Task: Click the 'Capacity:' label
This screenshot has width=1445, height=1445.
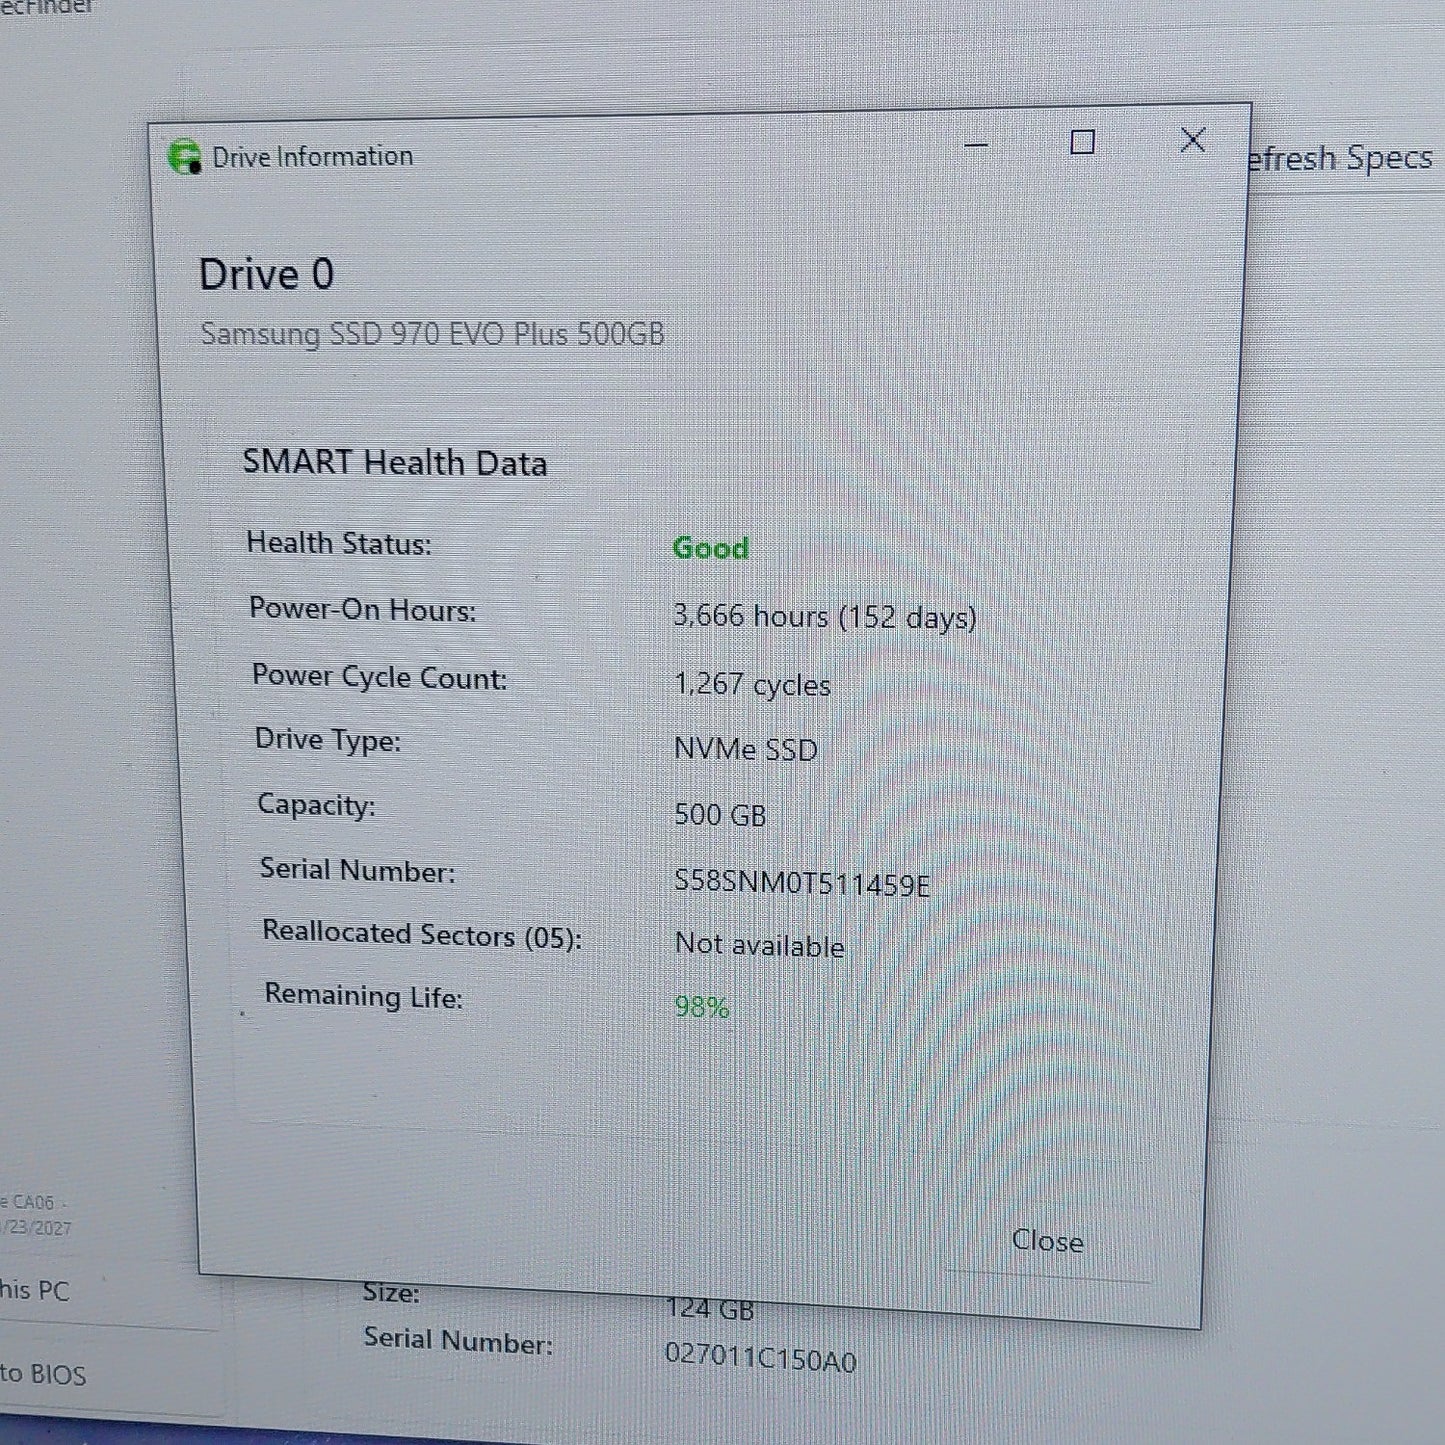Action: 316,805
